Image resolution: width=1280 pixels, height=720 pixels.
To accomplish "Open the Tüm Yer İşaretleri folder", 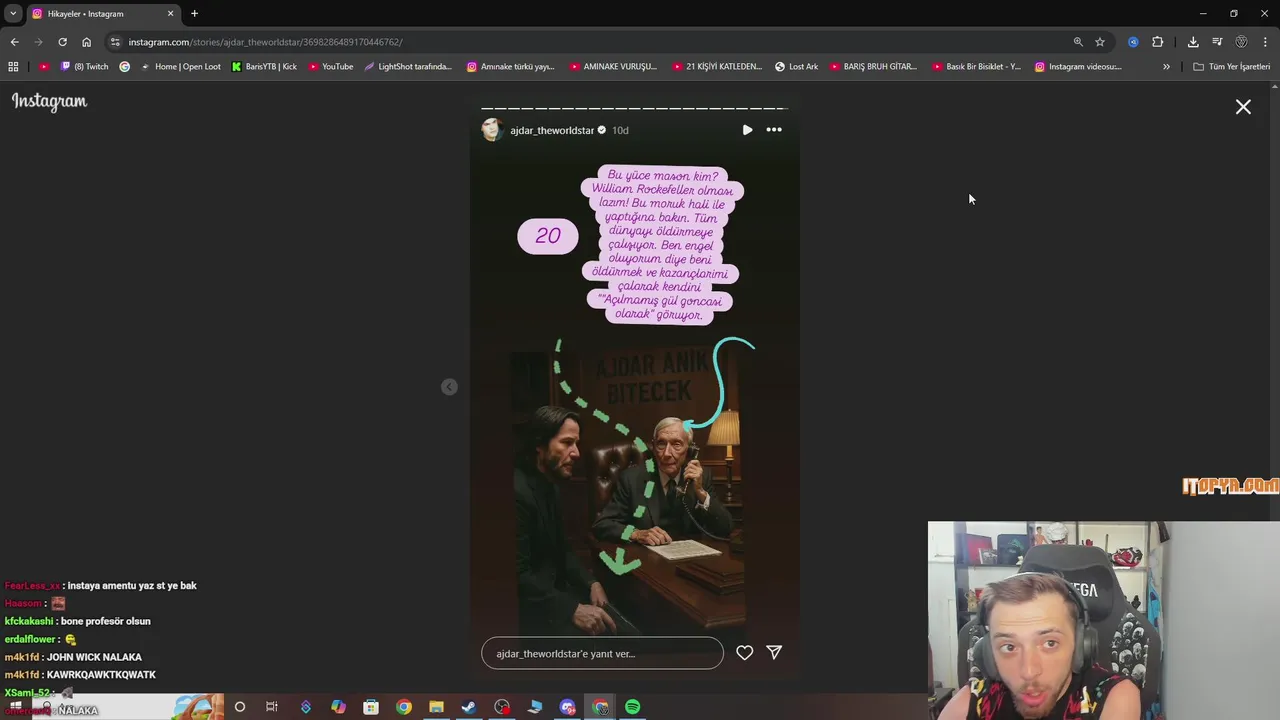I will pos(1231,67).
